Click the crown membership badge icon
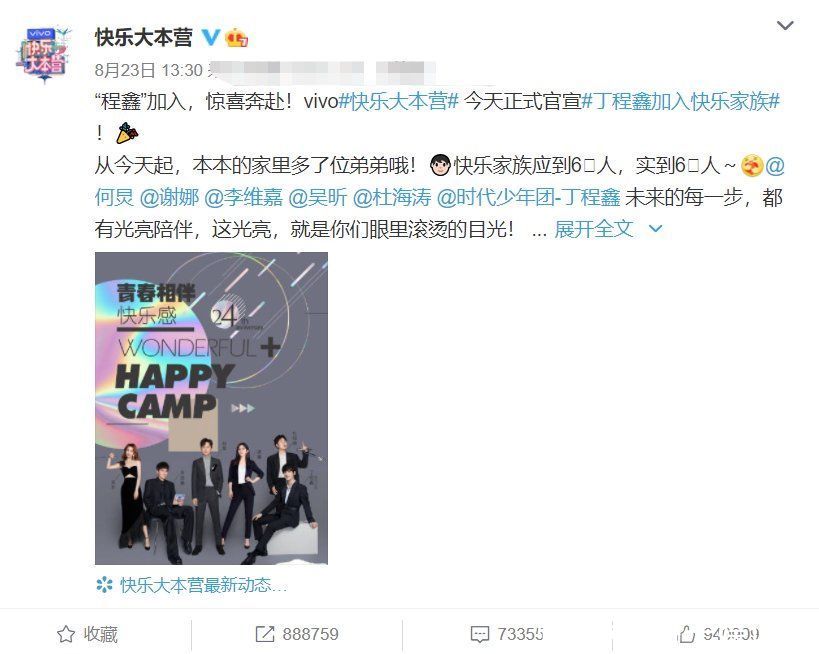Screen dimensions: 819x654 236,38
